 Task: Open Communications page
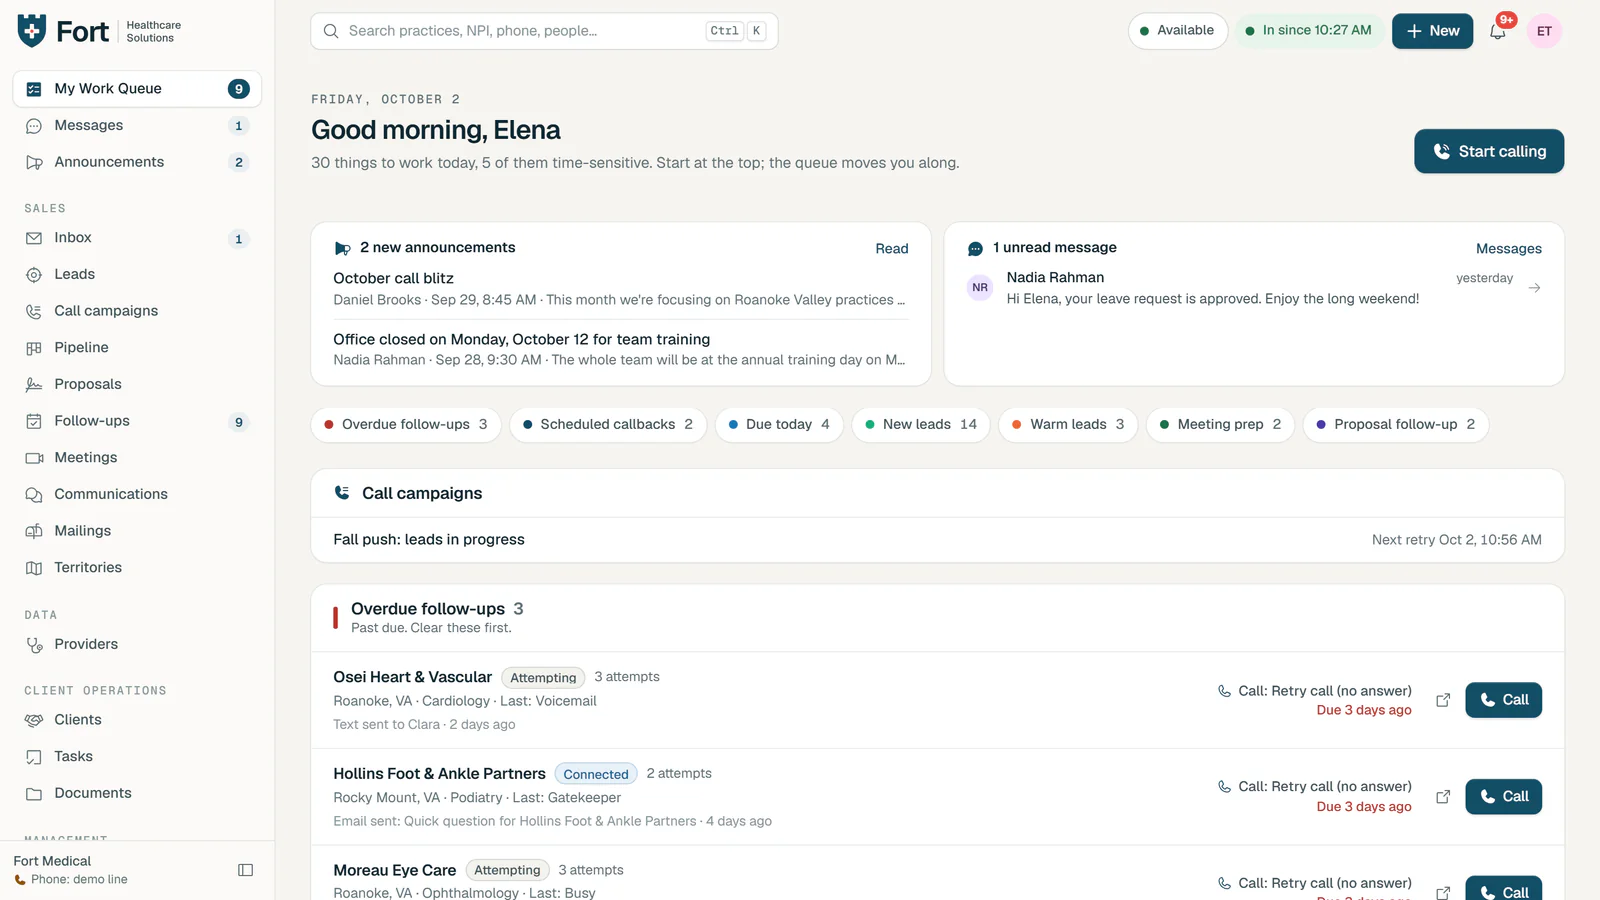pos(137,494)
